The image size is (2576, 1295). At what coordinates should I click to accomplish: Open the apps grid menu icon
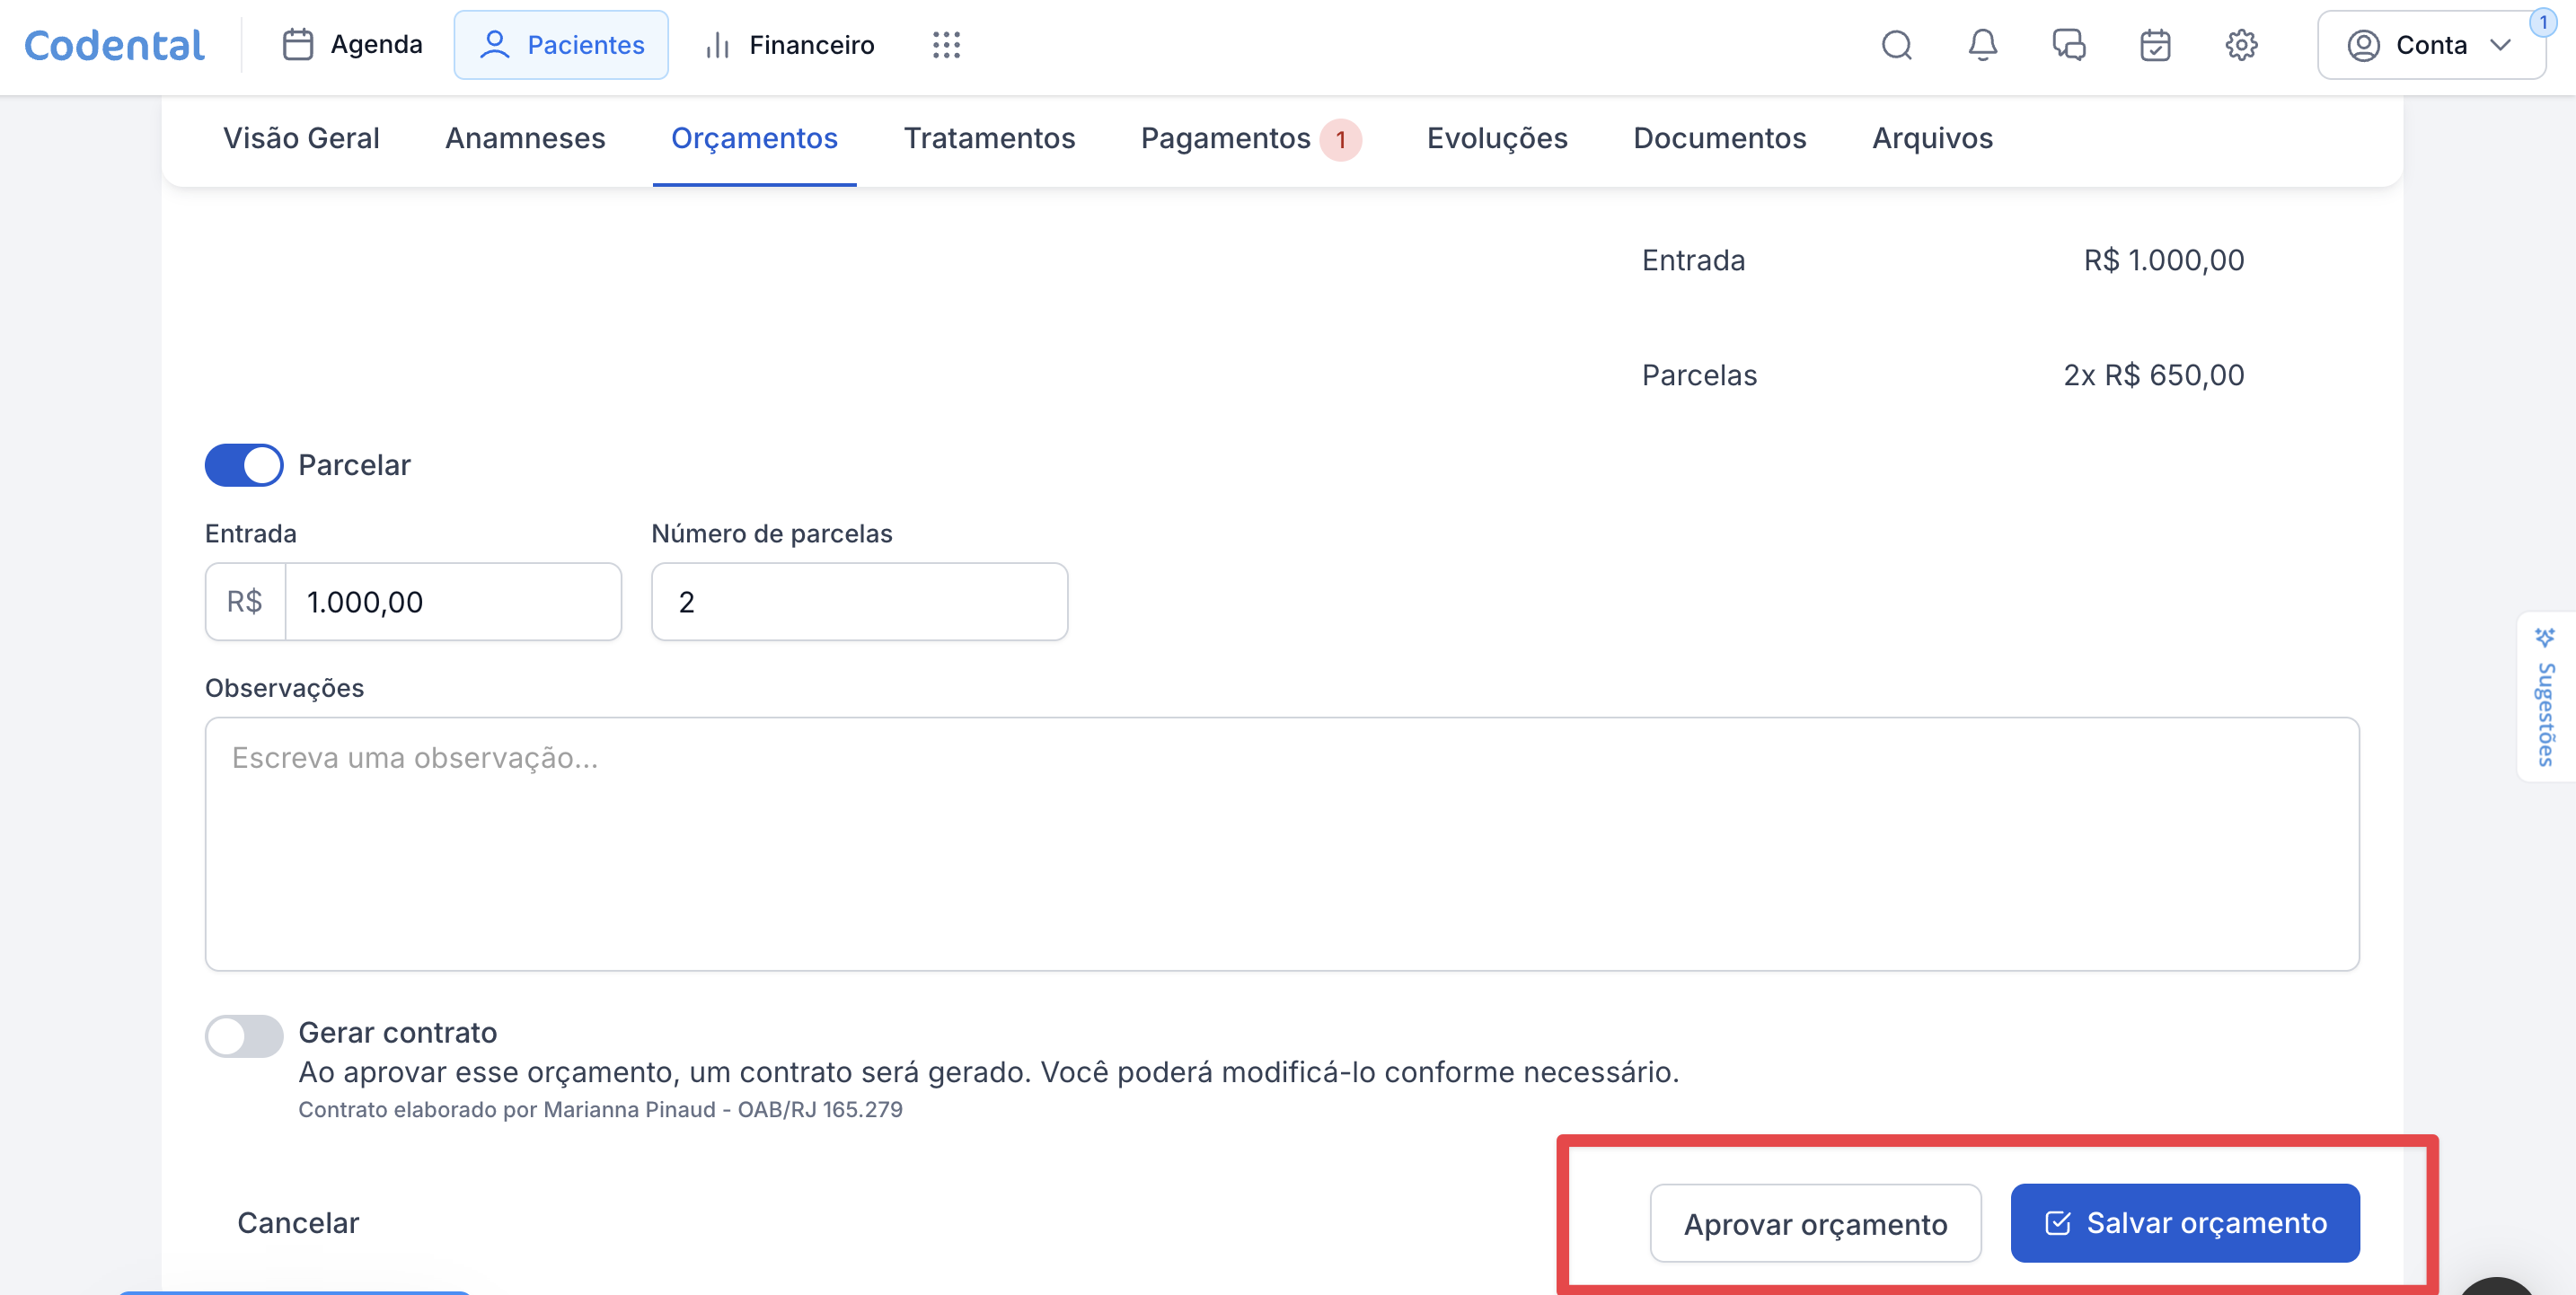[946, 45]
